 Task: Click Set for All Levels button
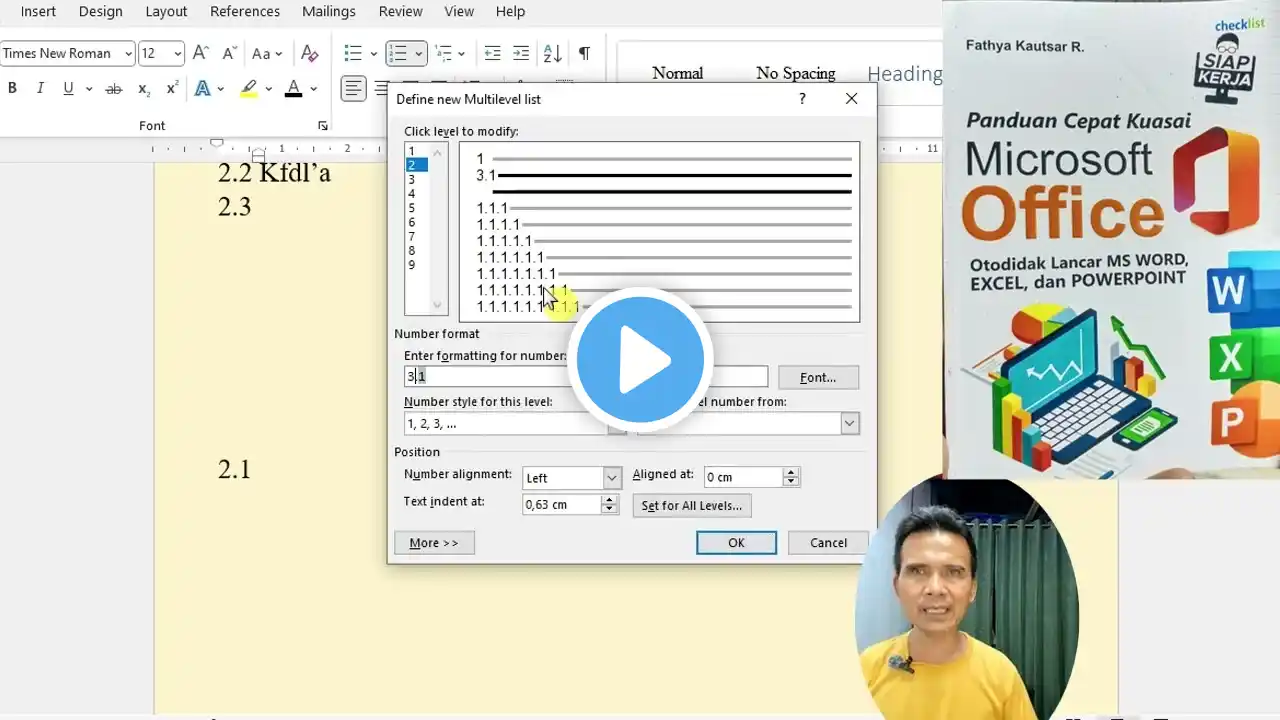coord(692,506)
